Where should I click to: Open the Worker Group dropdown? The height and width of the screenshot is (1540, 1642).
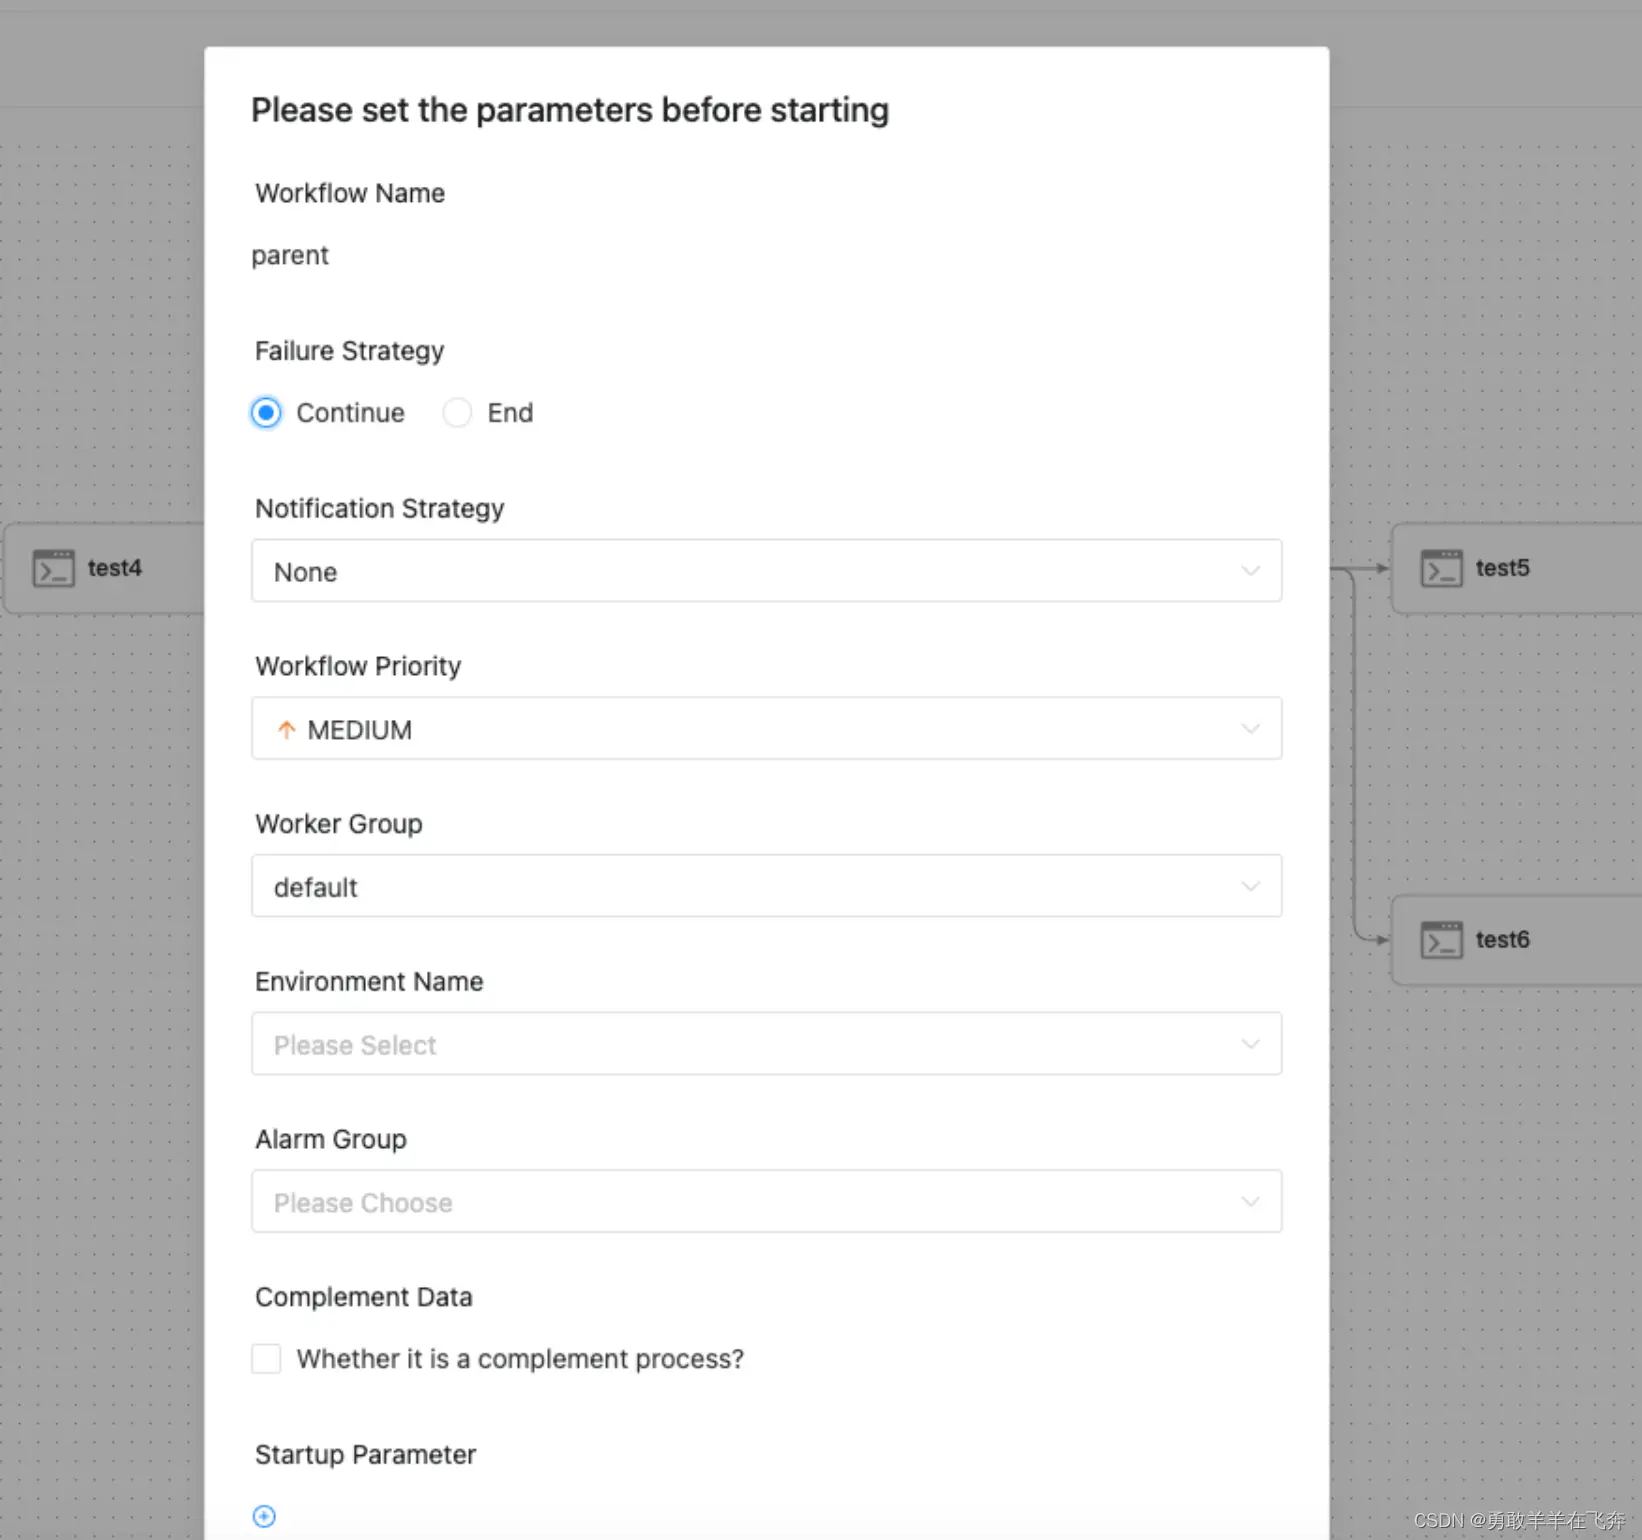point(766,886)
